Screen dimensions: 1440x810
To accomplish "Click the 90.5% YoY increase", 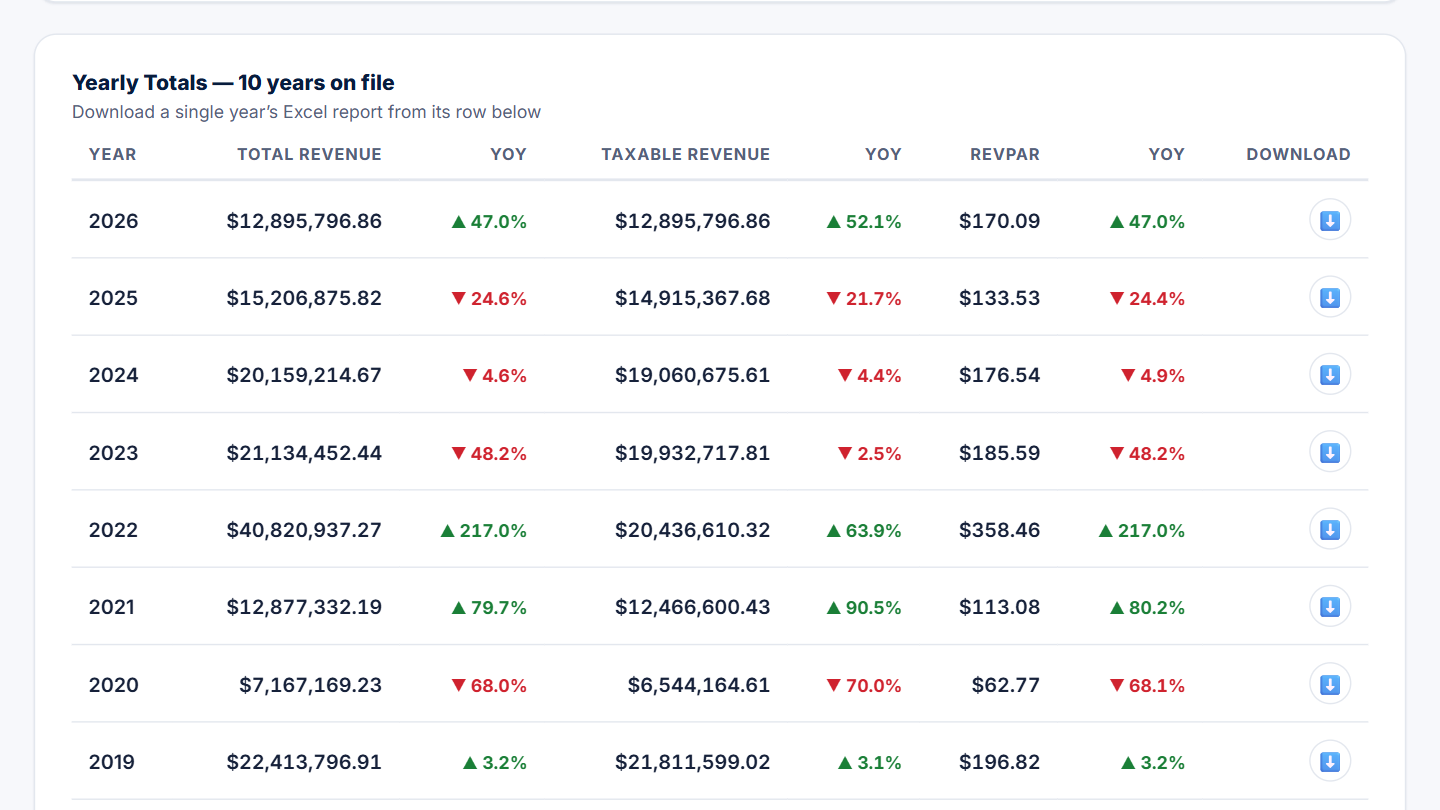I will [864, 607].
